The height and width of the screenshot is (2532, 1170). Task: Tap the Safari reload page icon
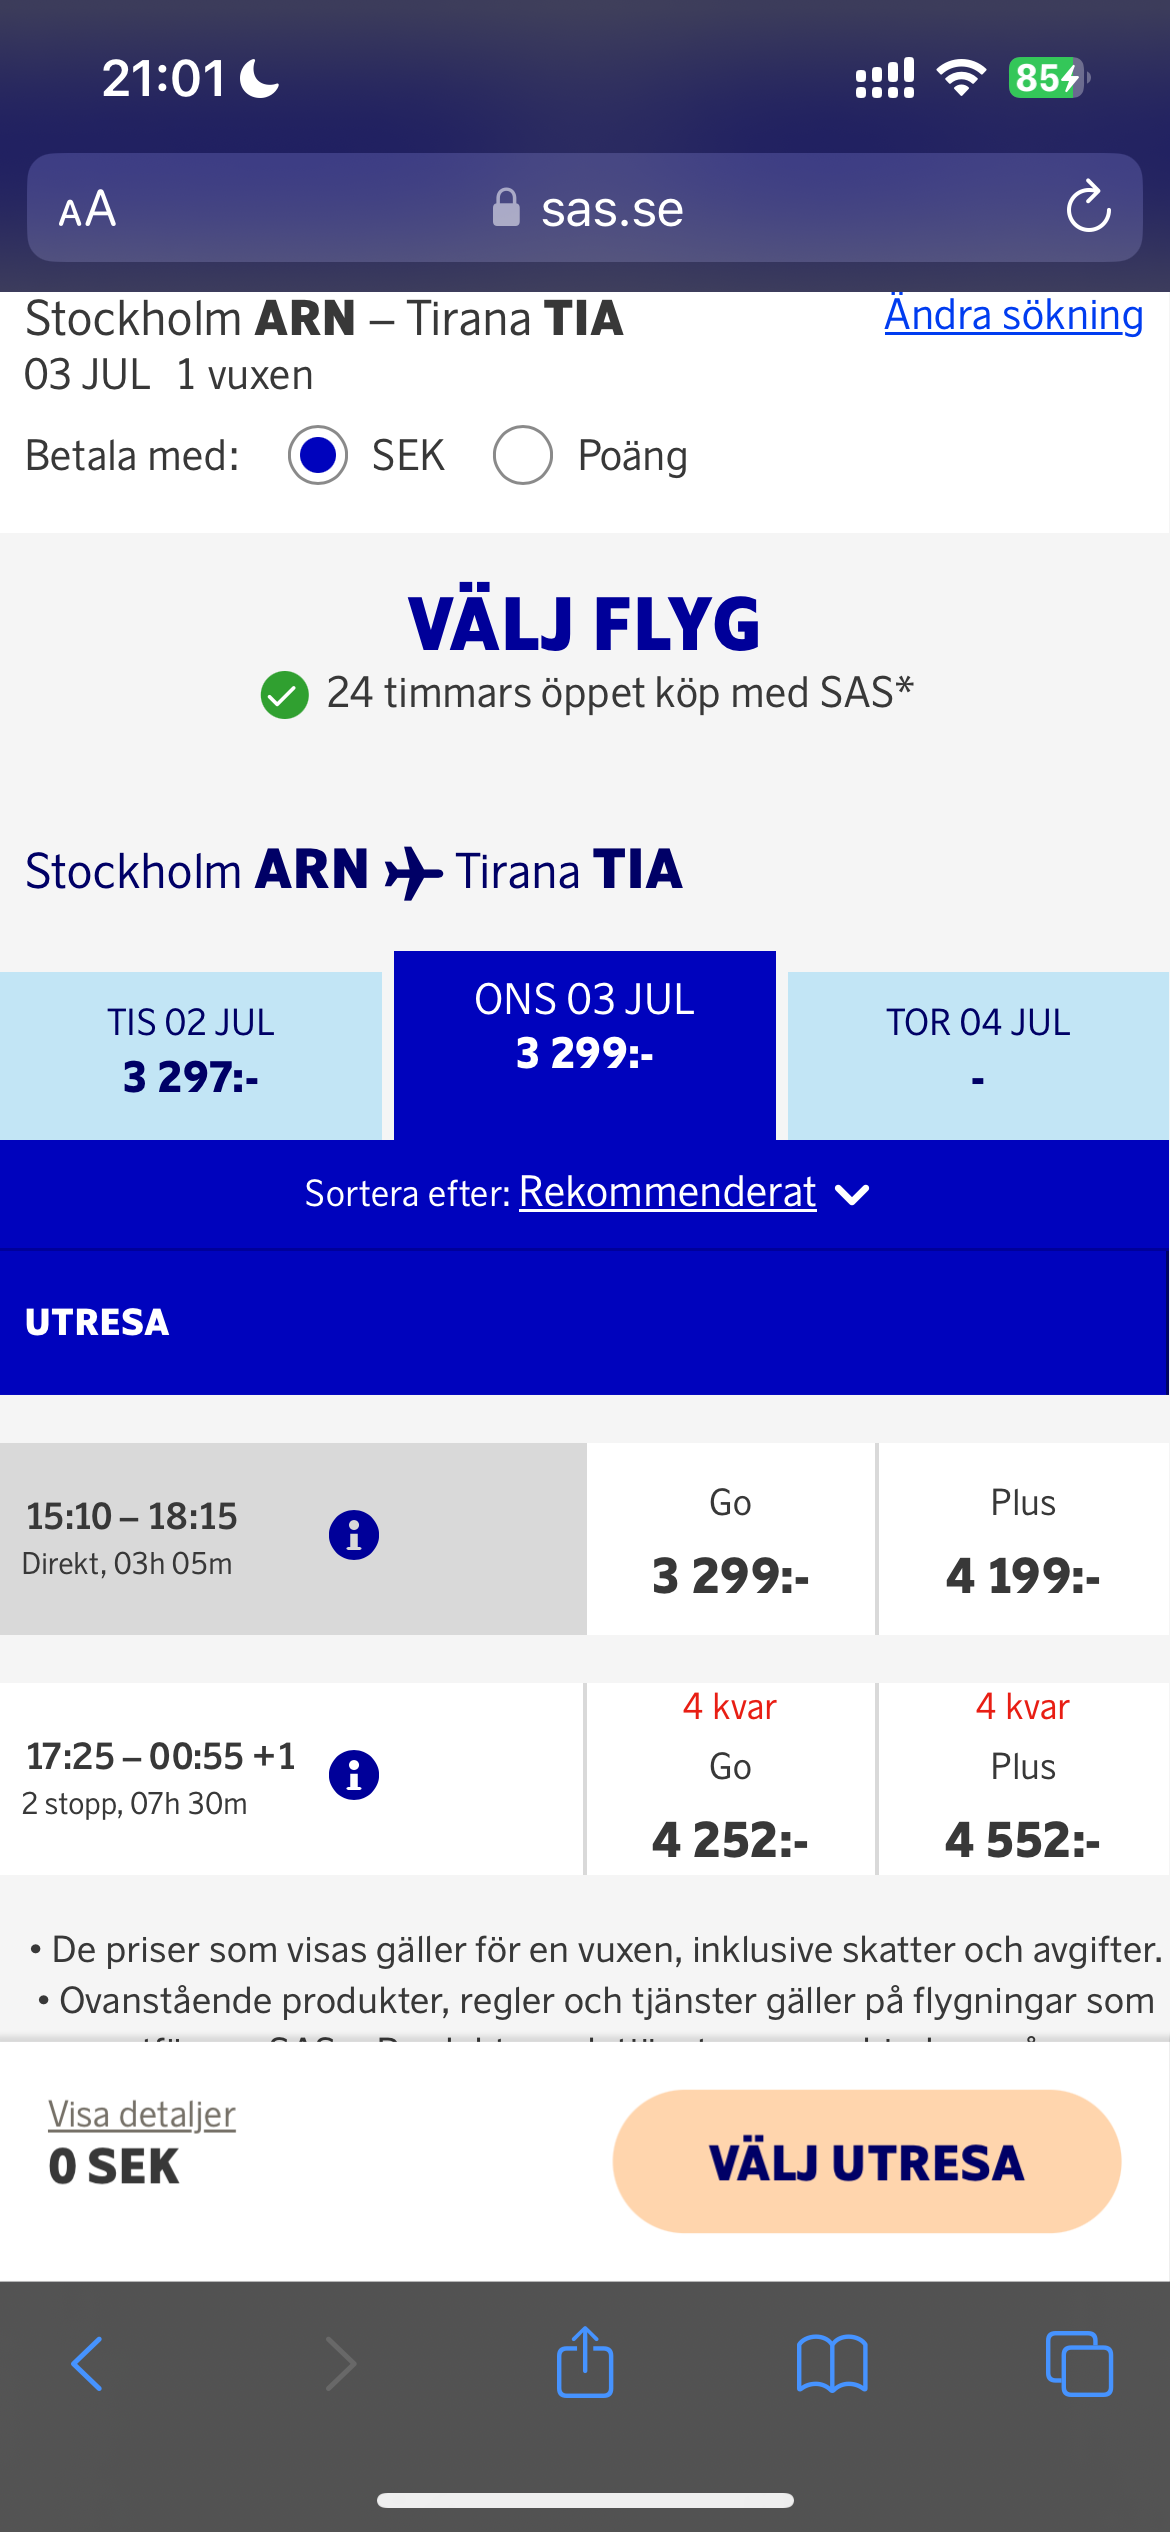click(1088, 208)
